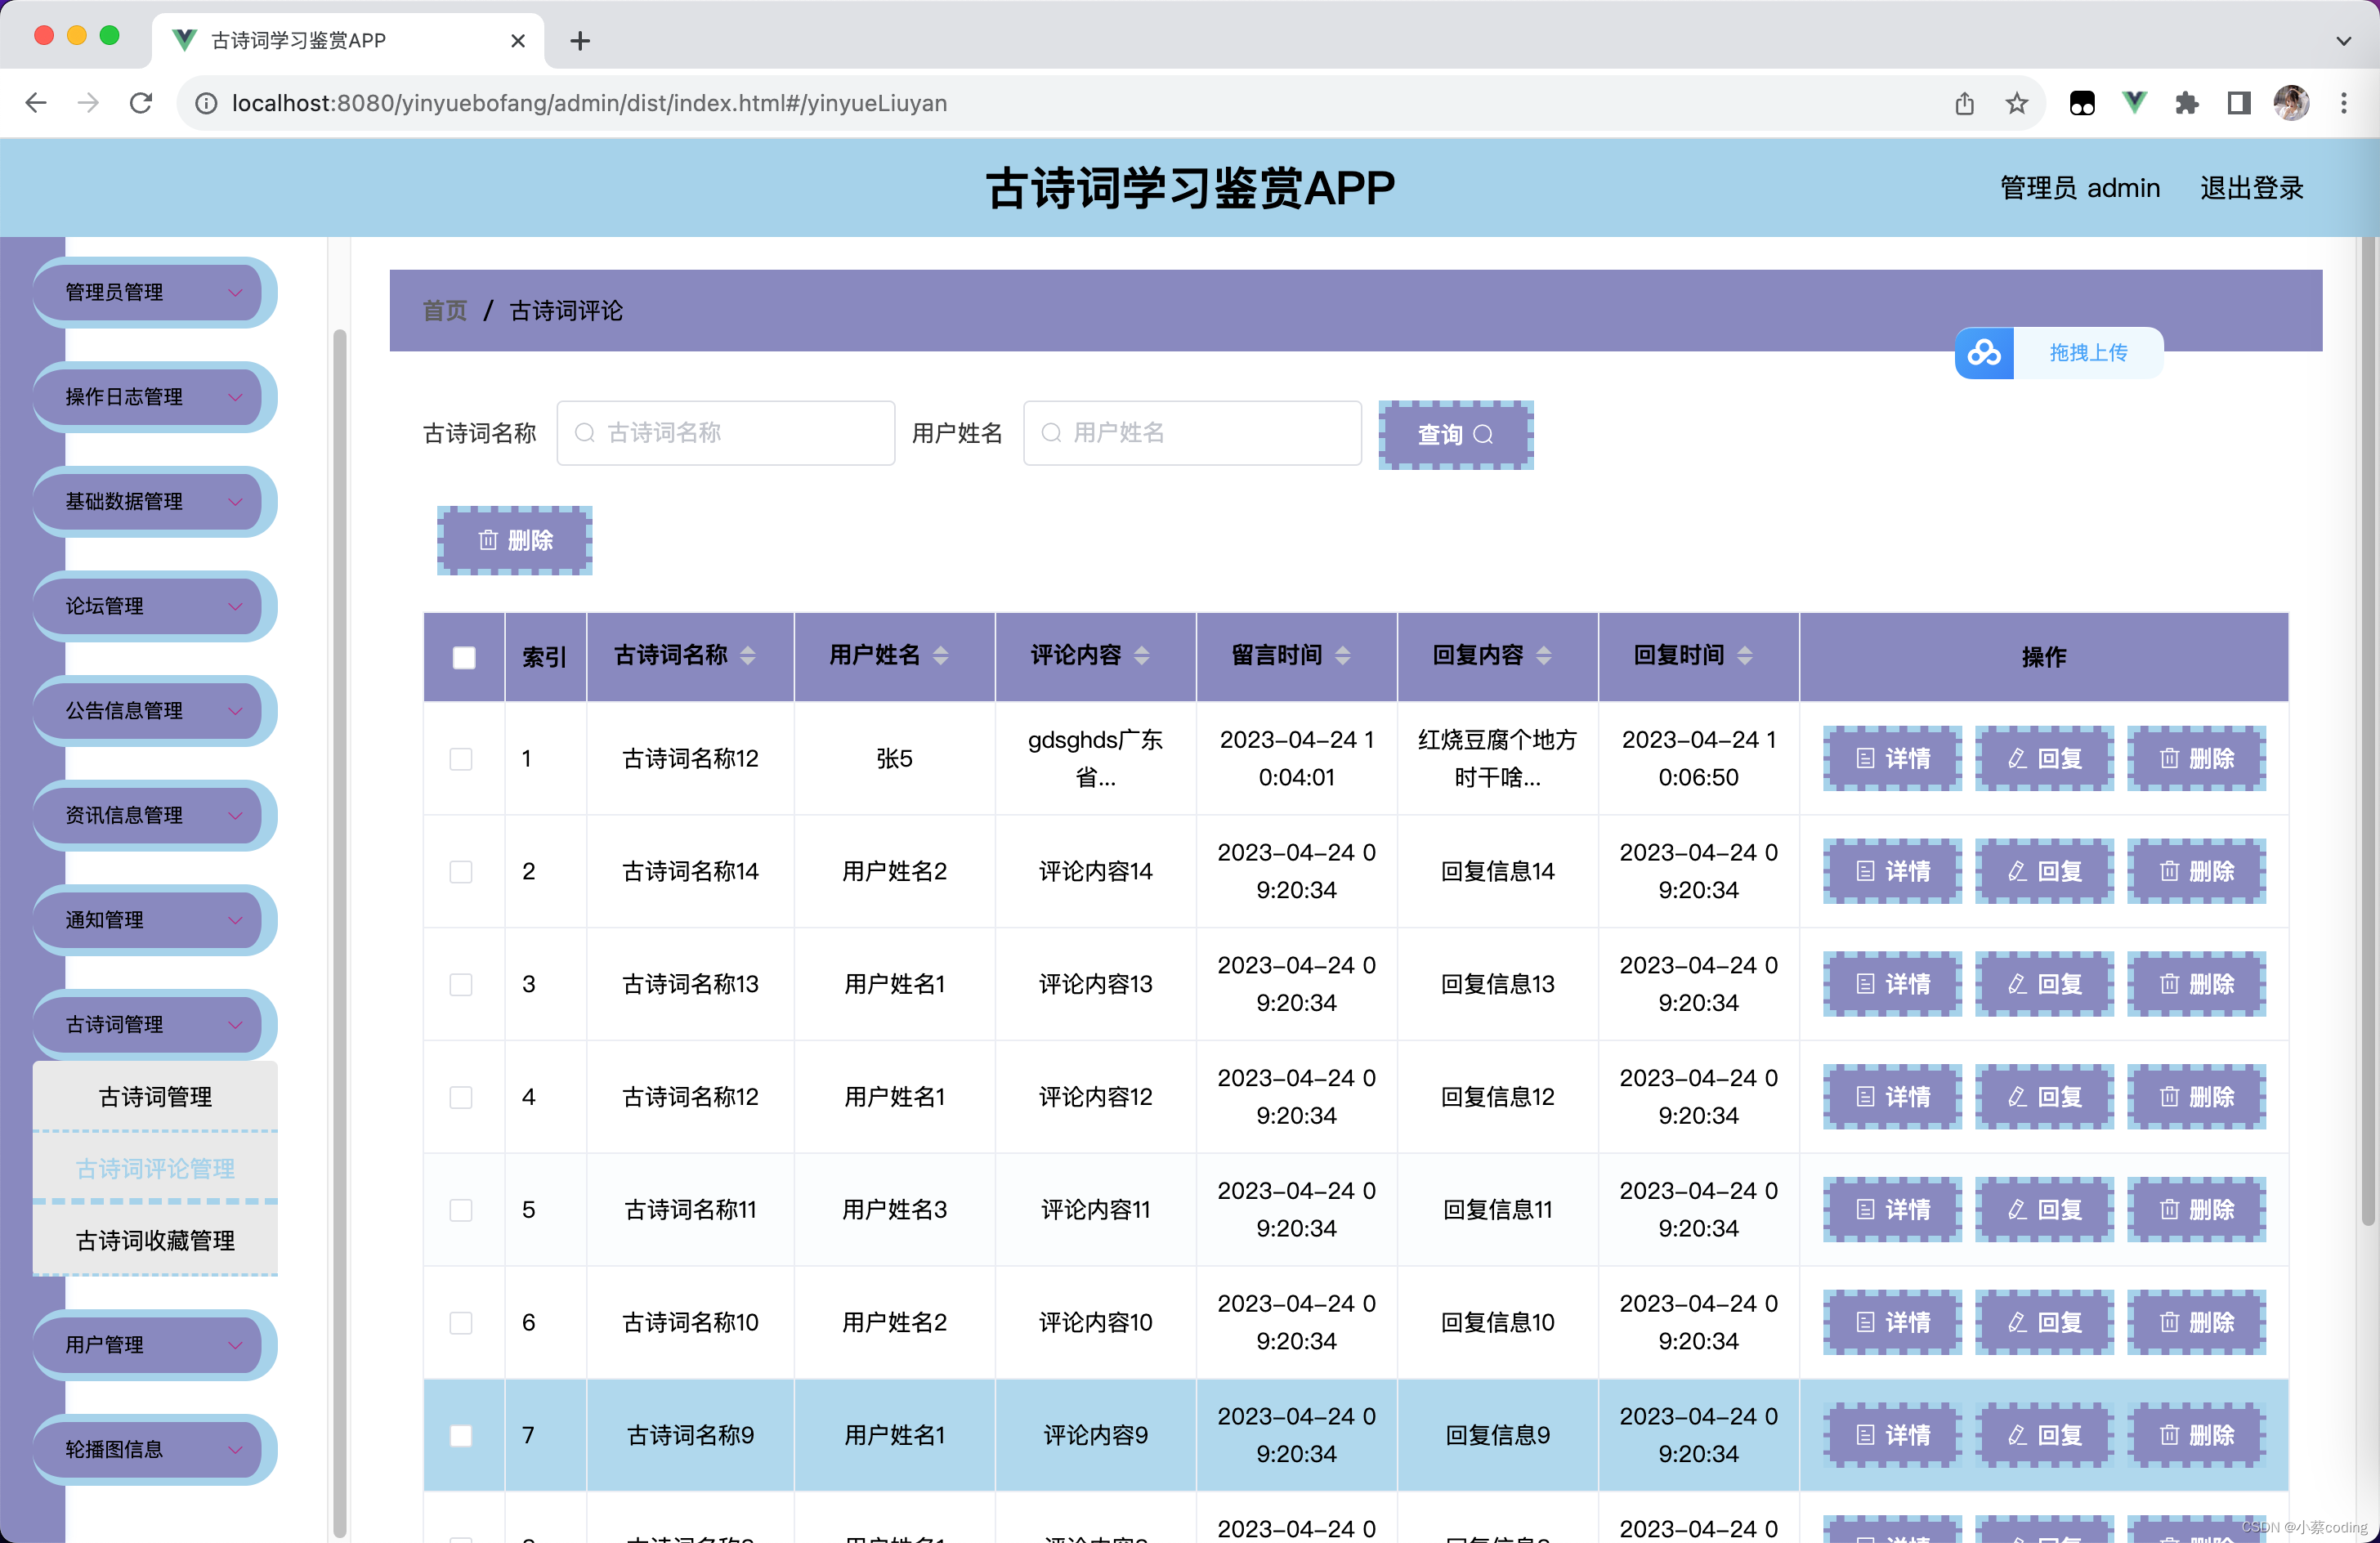Sort by 回复时间 column arrows
The image size is (2380, 1543).
[1744, 656]
